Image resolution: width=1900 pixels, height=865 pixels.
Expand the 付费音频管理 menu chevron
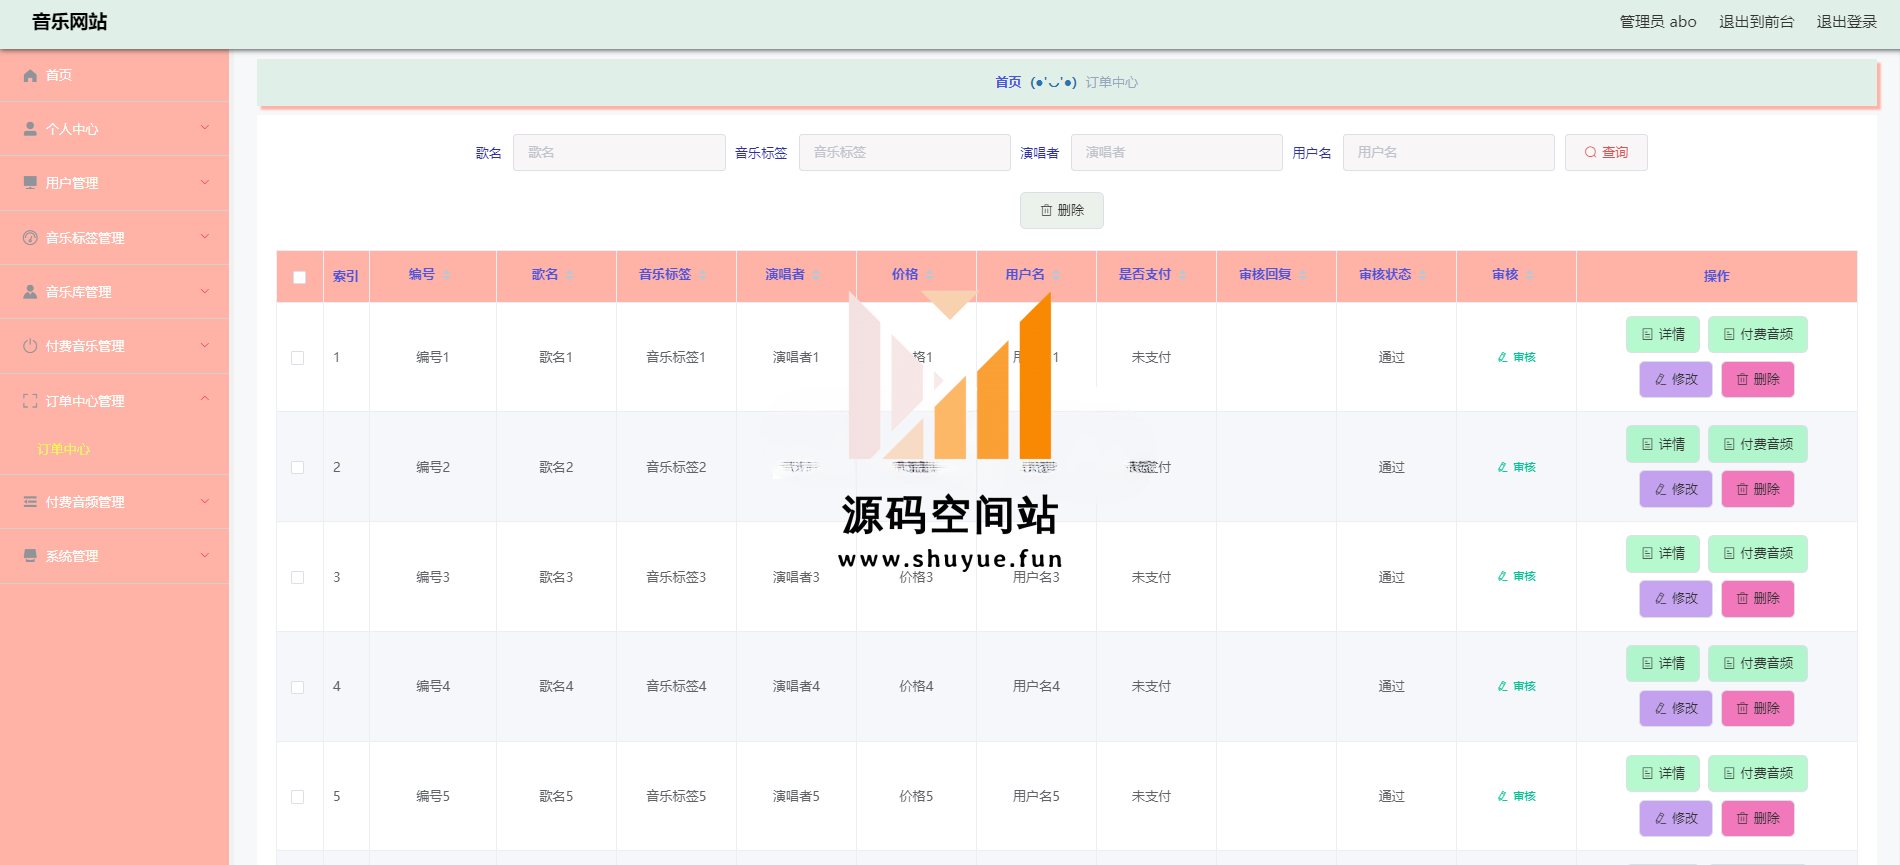[x=205, y=501]
